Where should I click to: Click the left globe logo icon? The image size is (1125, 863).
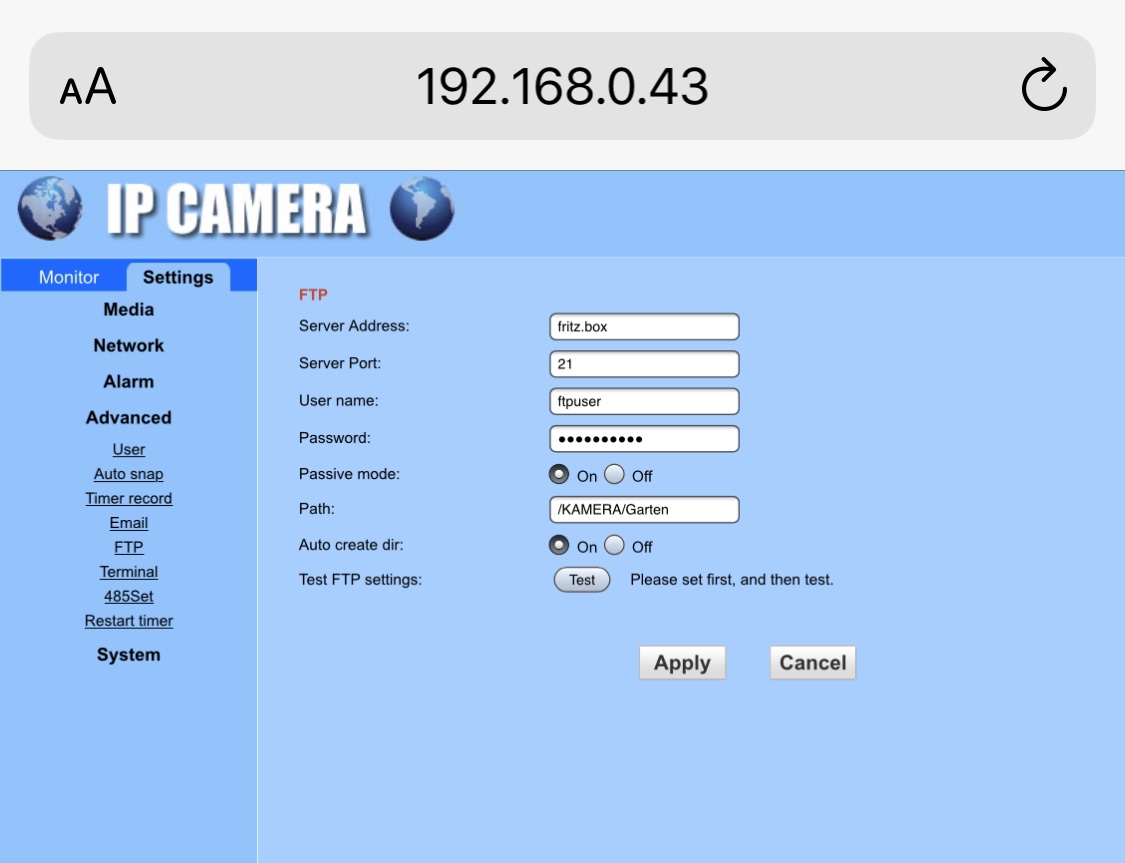(49, 209)
